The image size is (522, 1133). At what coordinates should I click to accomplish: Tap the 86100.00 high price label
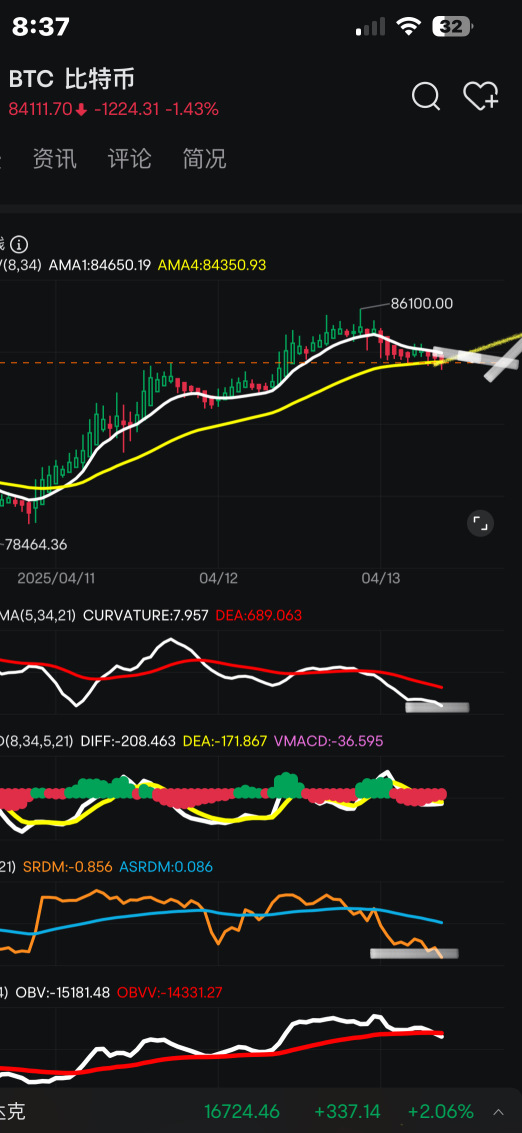tap(422, 303)
